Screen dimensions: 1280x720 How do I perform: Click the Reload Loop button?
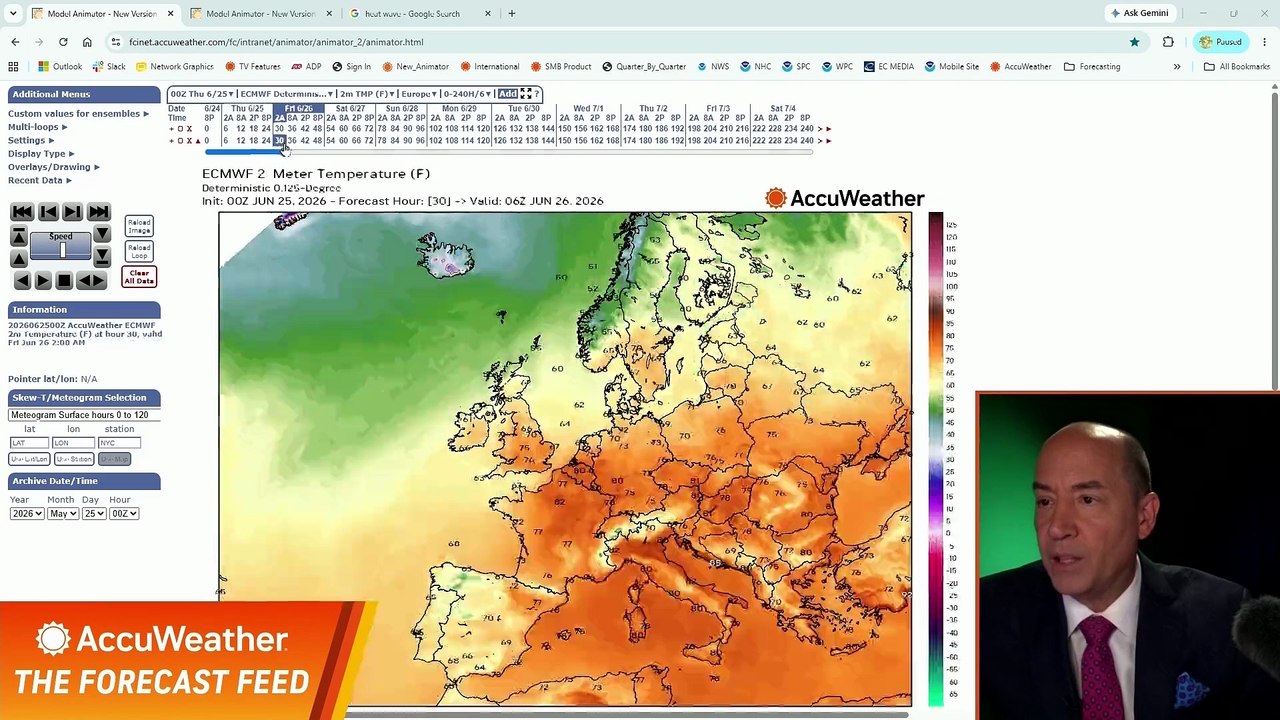point(139,251)
